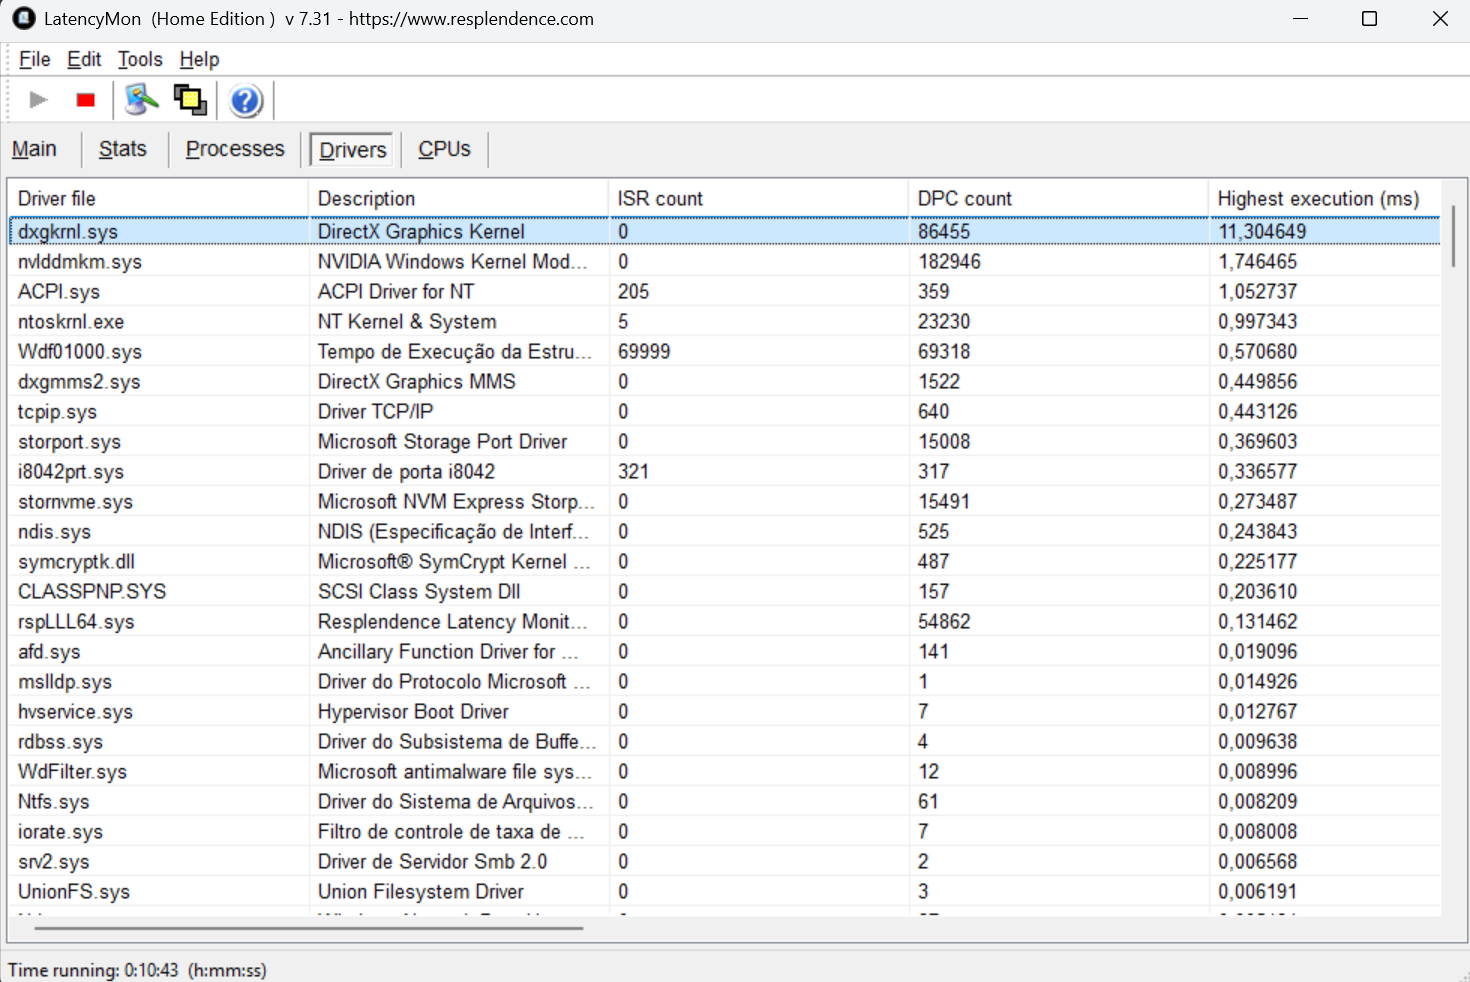Click ISR count value 69999
Screen dimensions: 1470x982
tap(644, 351)
